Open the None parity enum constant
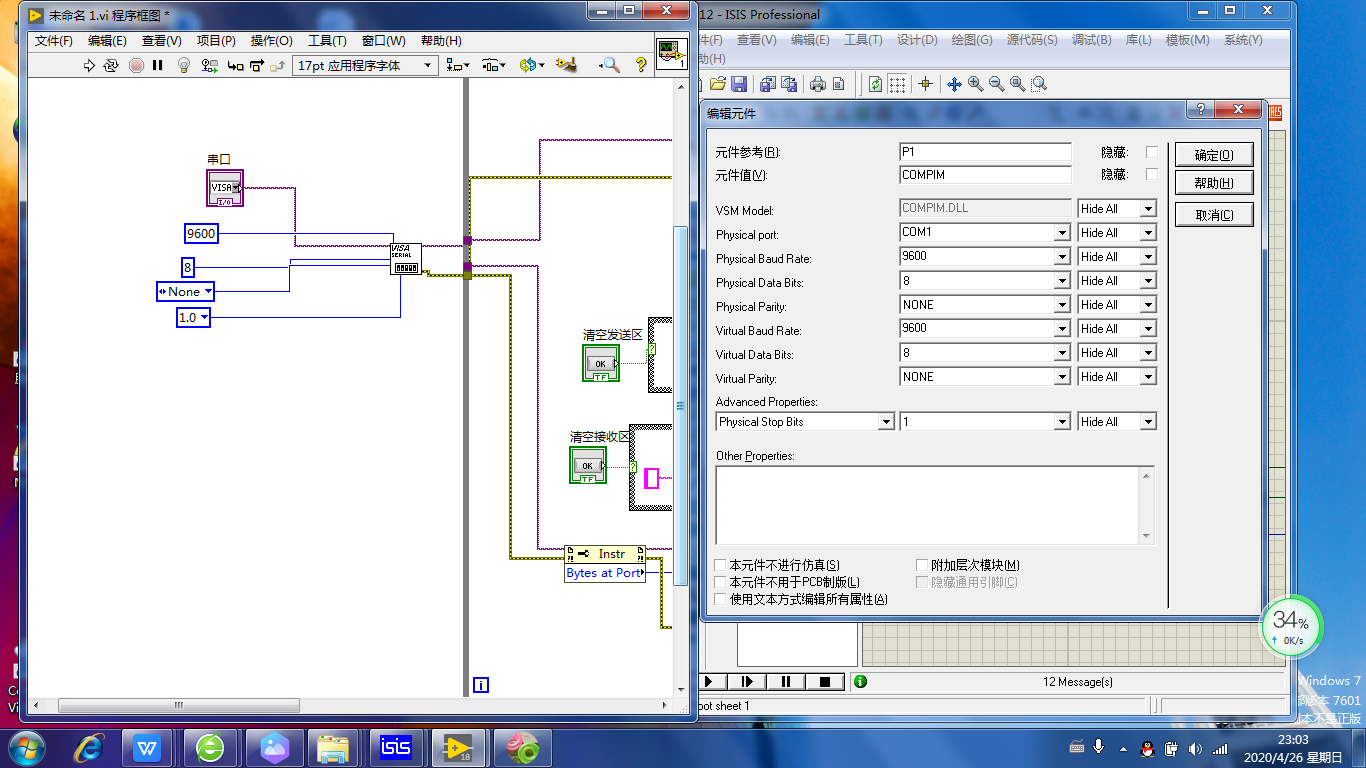The width and height of the screenshot is (1366, 768). point(186,291)
